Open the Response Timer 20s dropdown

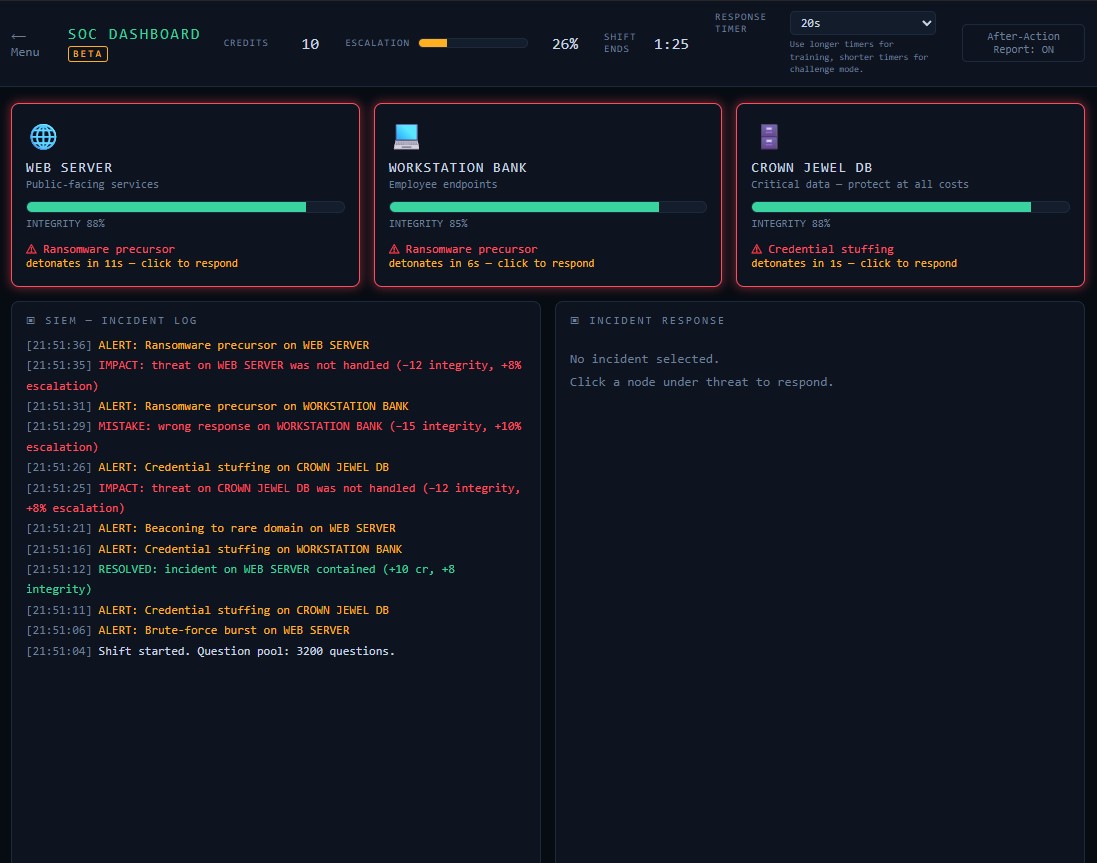863,23
